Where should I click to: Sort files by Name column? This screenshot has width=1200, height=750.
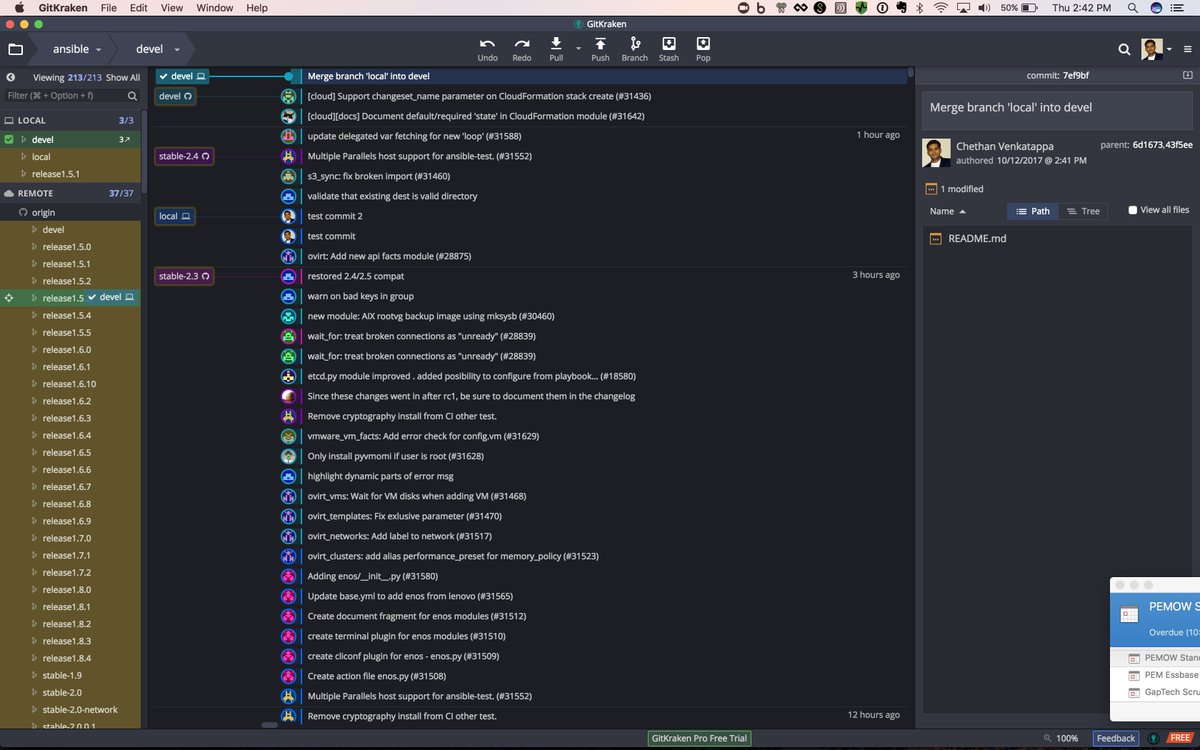click(x=948, y=211)
